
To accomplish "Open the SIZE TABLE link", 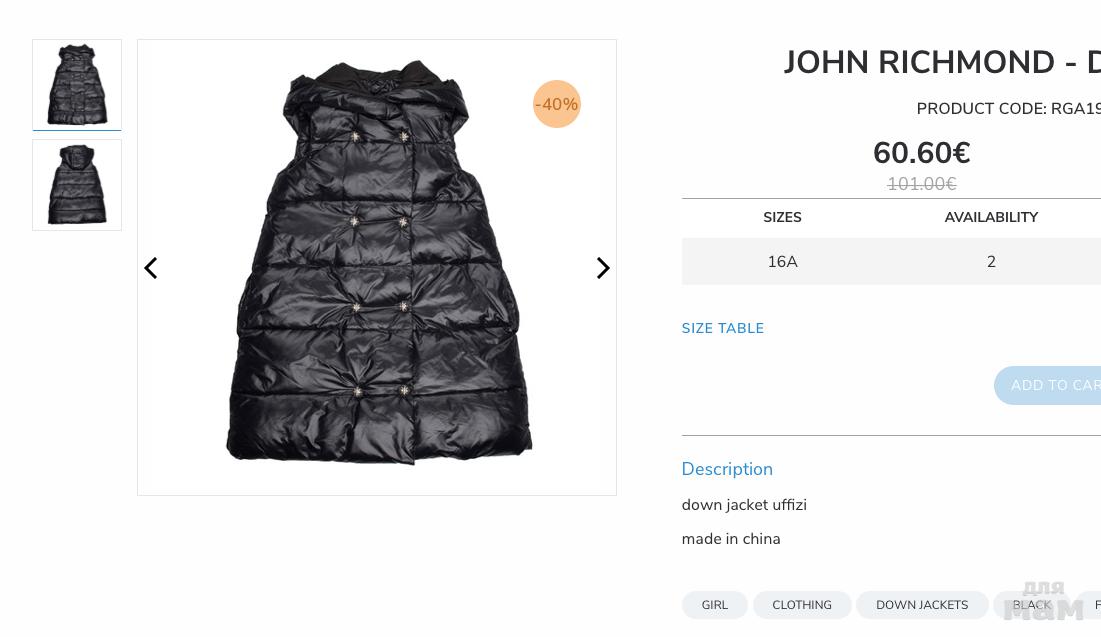I will tap(723, 328).
